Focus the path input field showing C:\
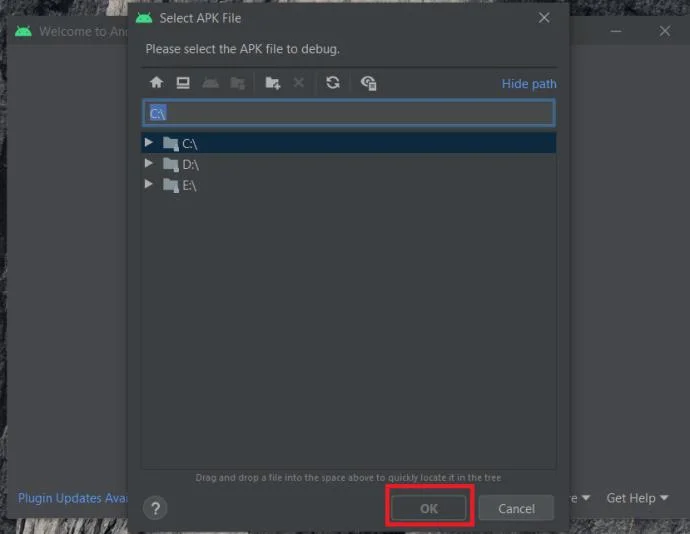The height and width of the screenshot is (534, 690). coord(349,113)
